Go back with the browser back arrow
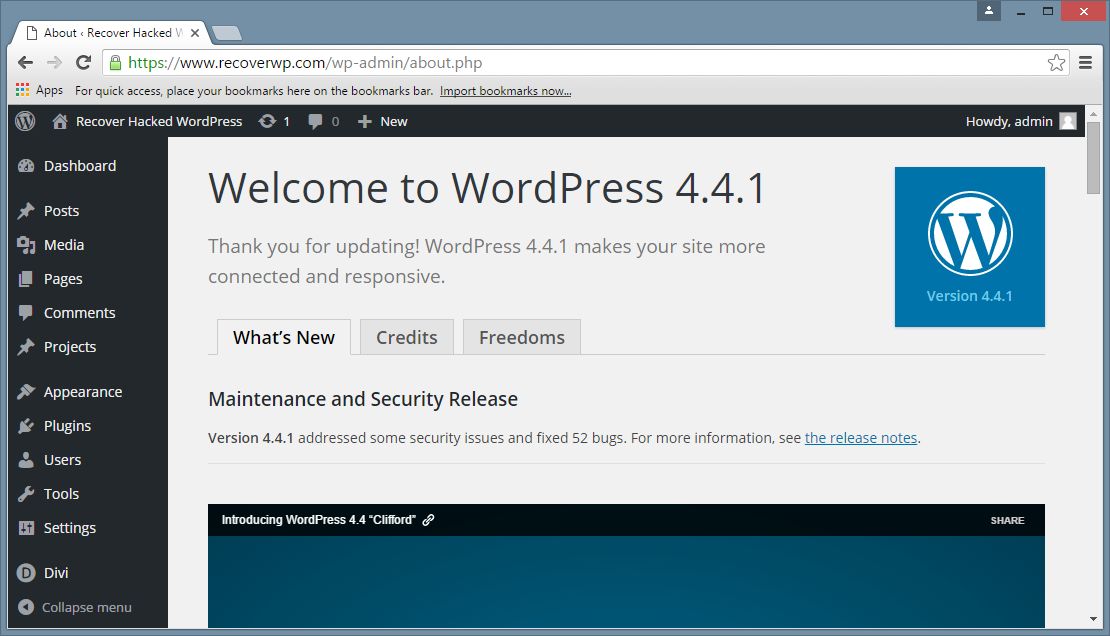 click(x=25, y=62)
